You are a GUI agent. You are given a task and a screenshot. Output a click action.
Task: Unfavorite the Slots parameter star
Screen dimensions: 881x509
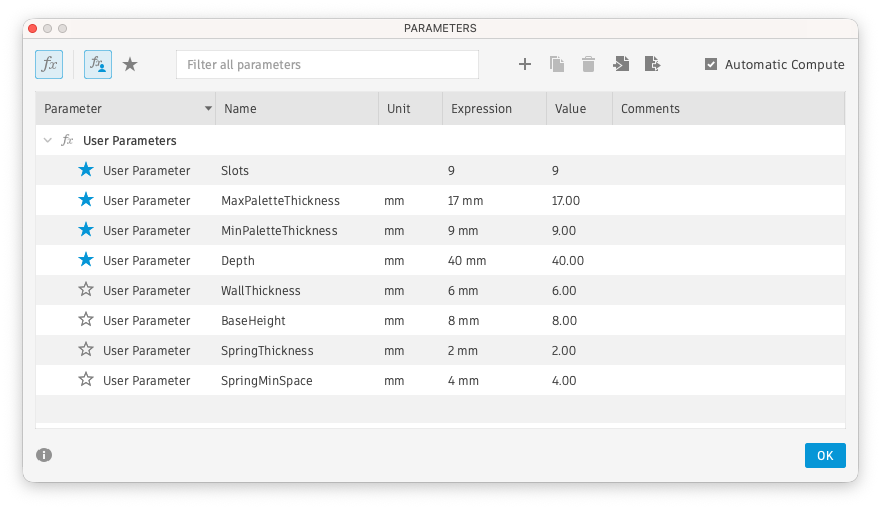point(86,171)
